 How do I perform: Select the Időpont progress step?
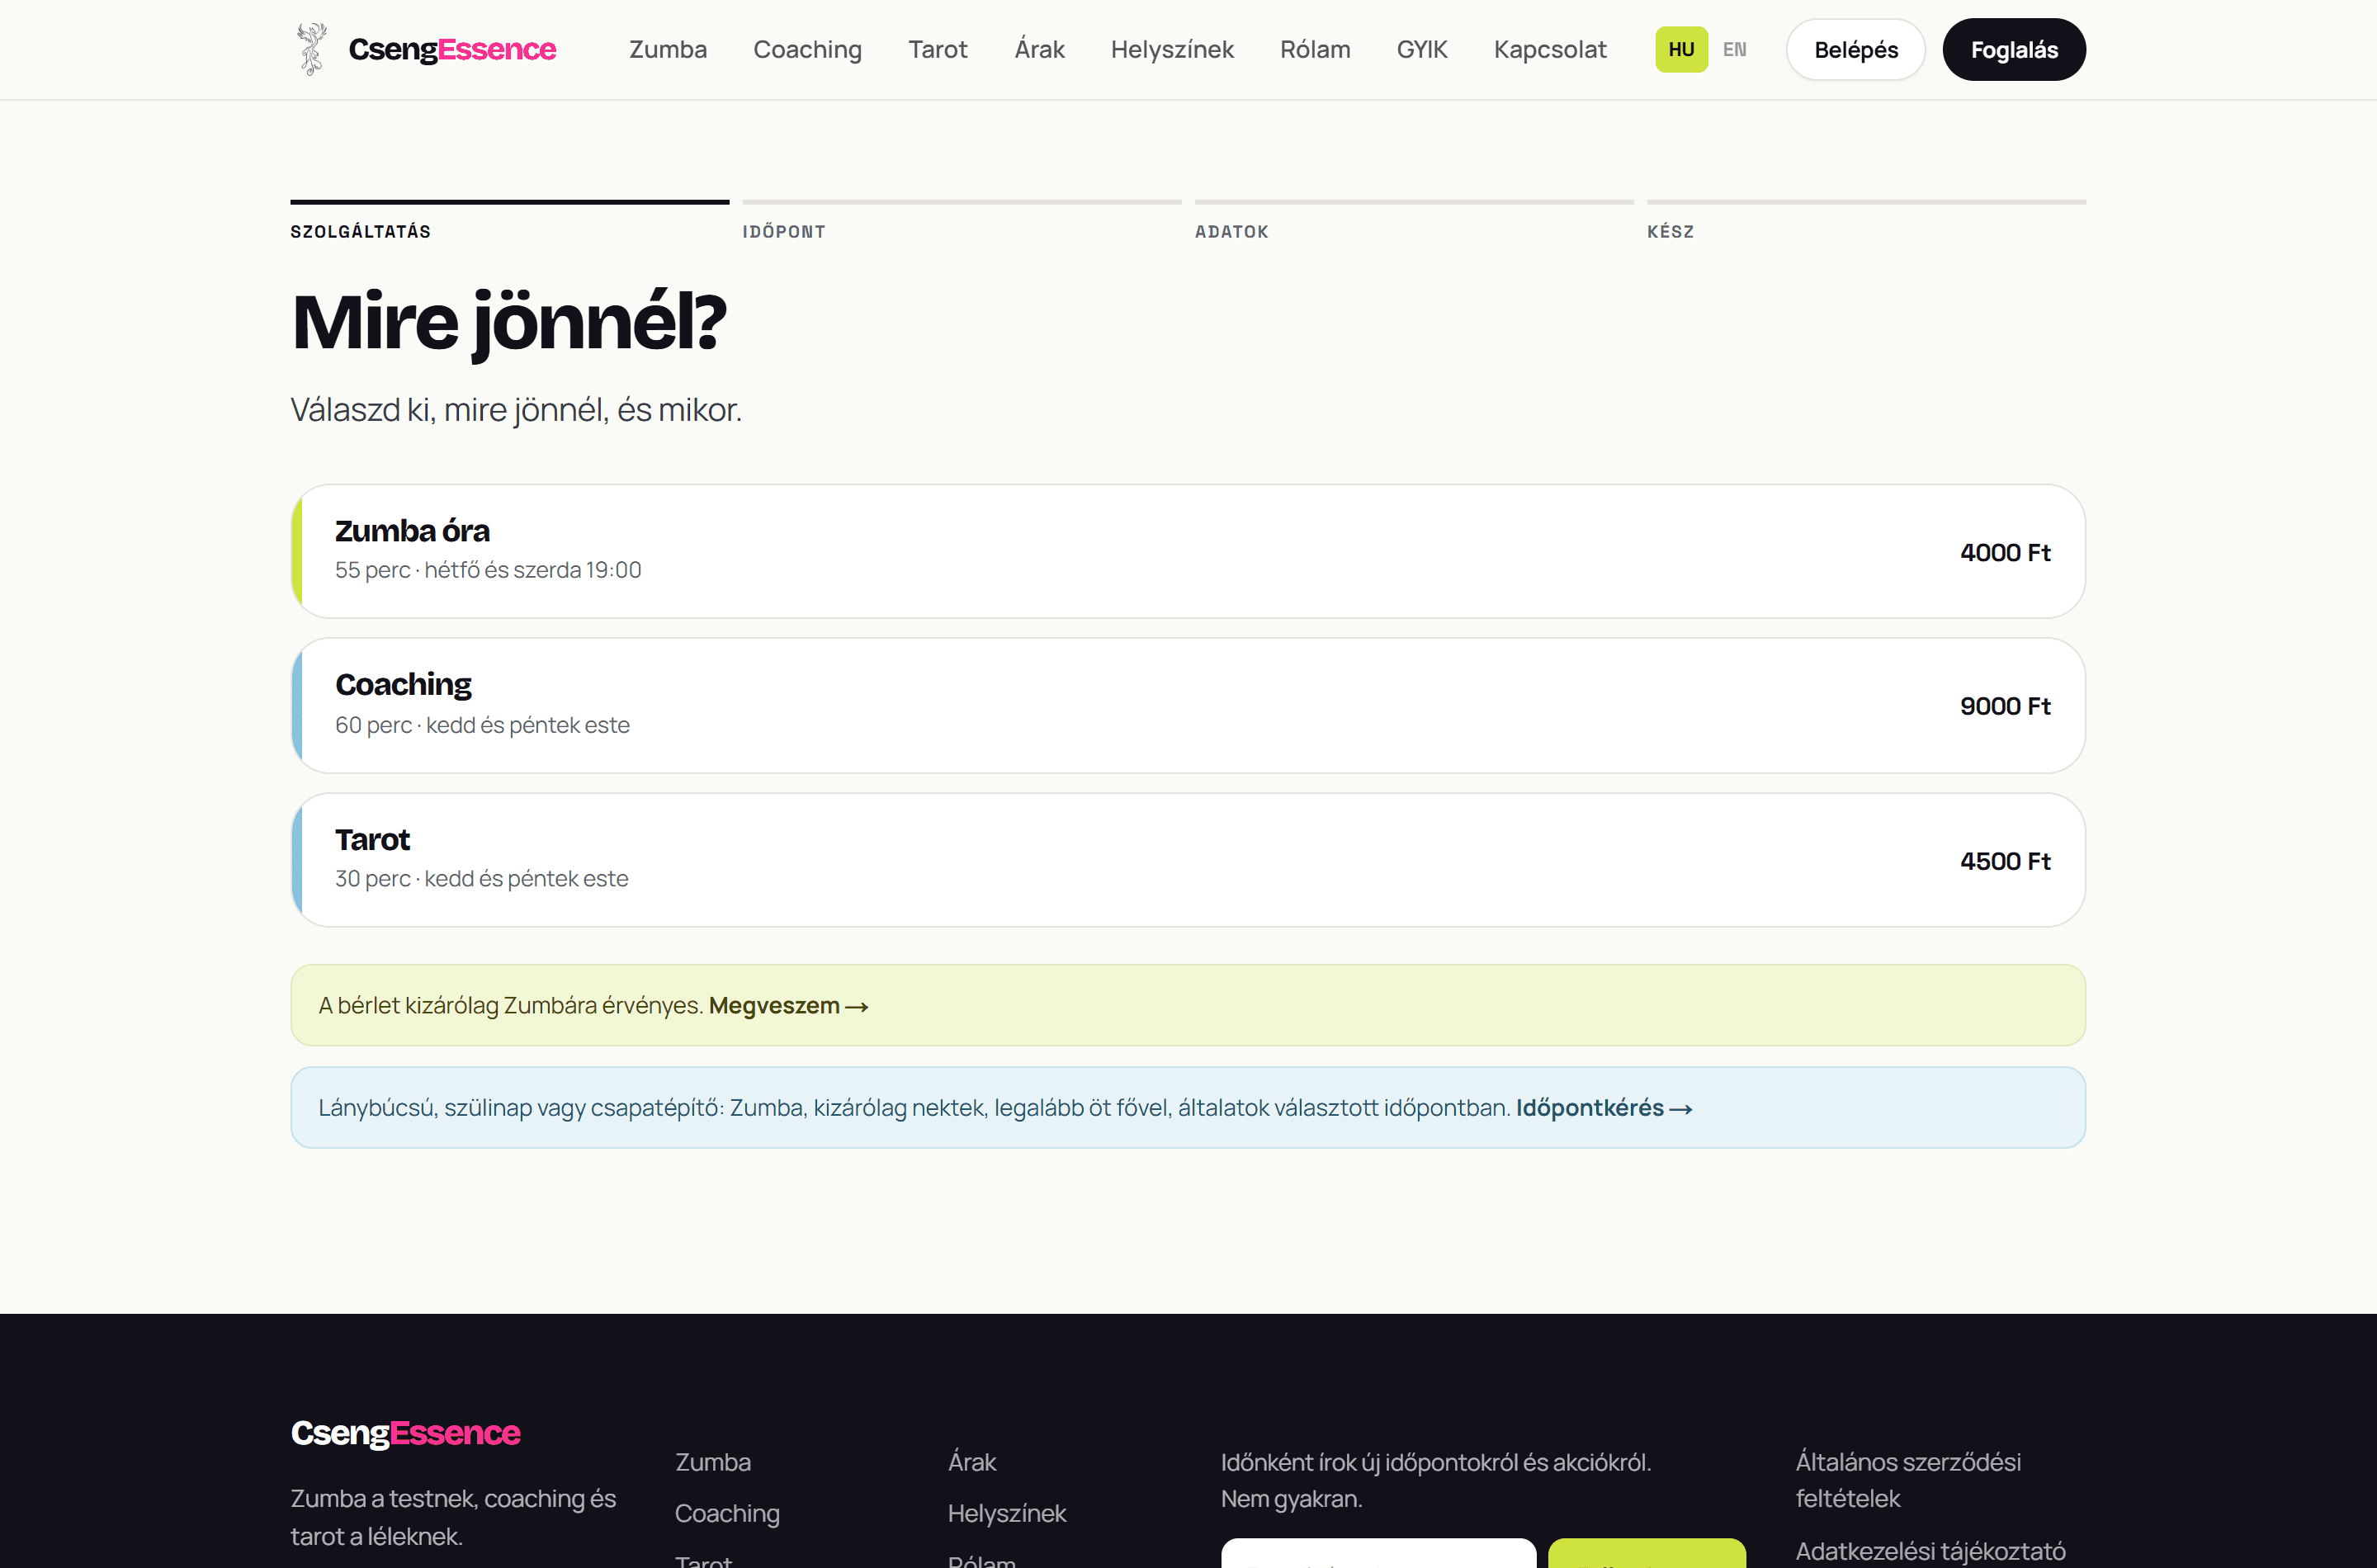tap(962, 221)
